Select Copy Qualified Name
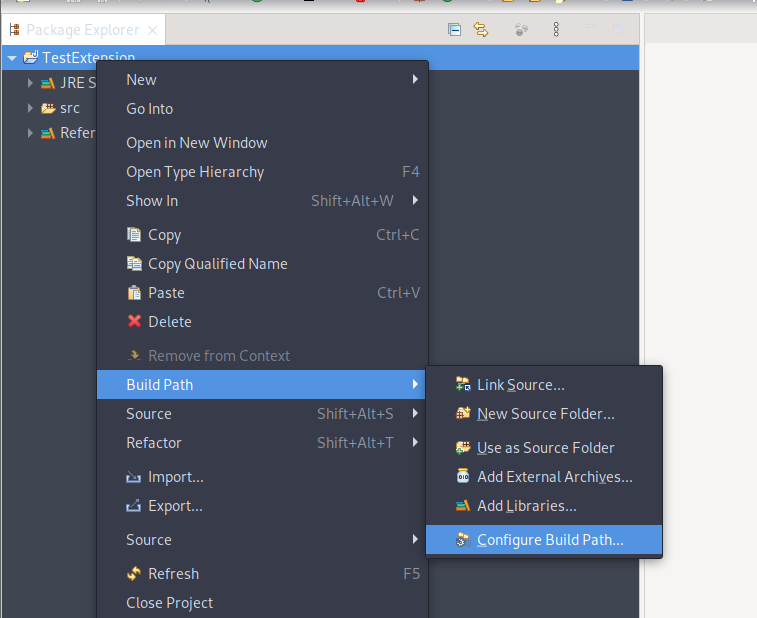Screen dimensions: 757x618 click(x=217, y=264)
